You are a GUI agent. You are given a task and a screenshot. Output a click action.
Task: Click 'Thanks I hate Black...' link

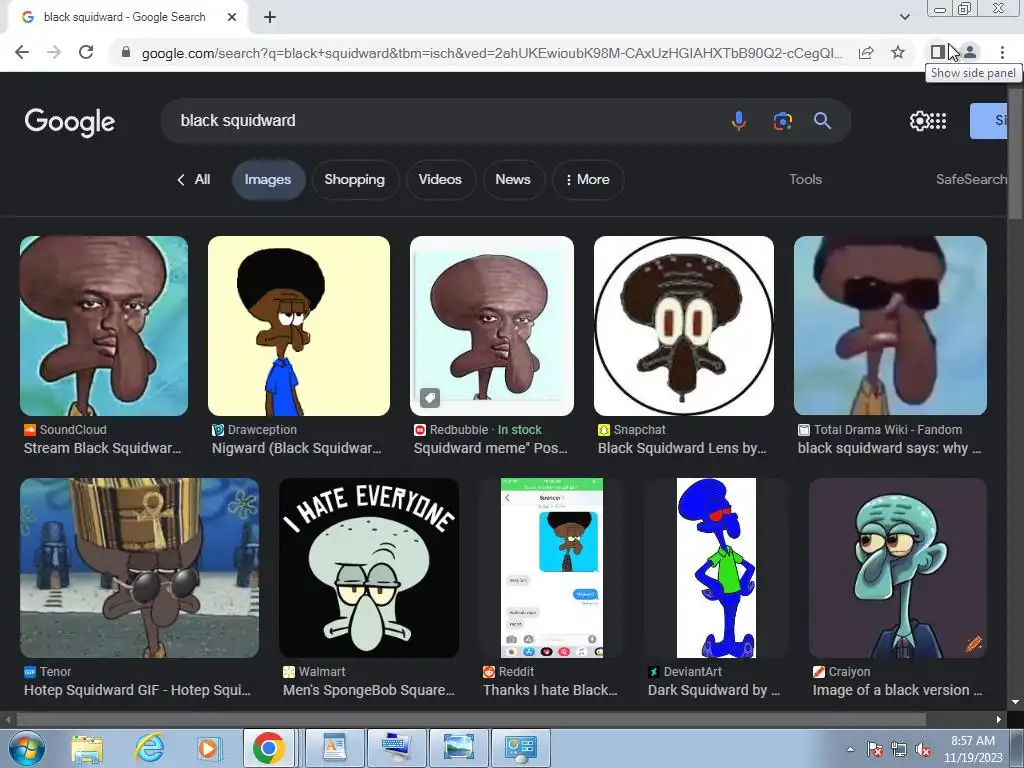point(550,690)
